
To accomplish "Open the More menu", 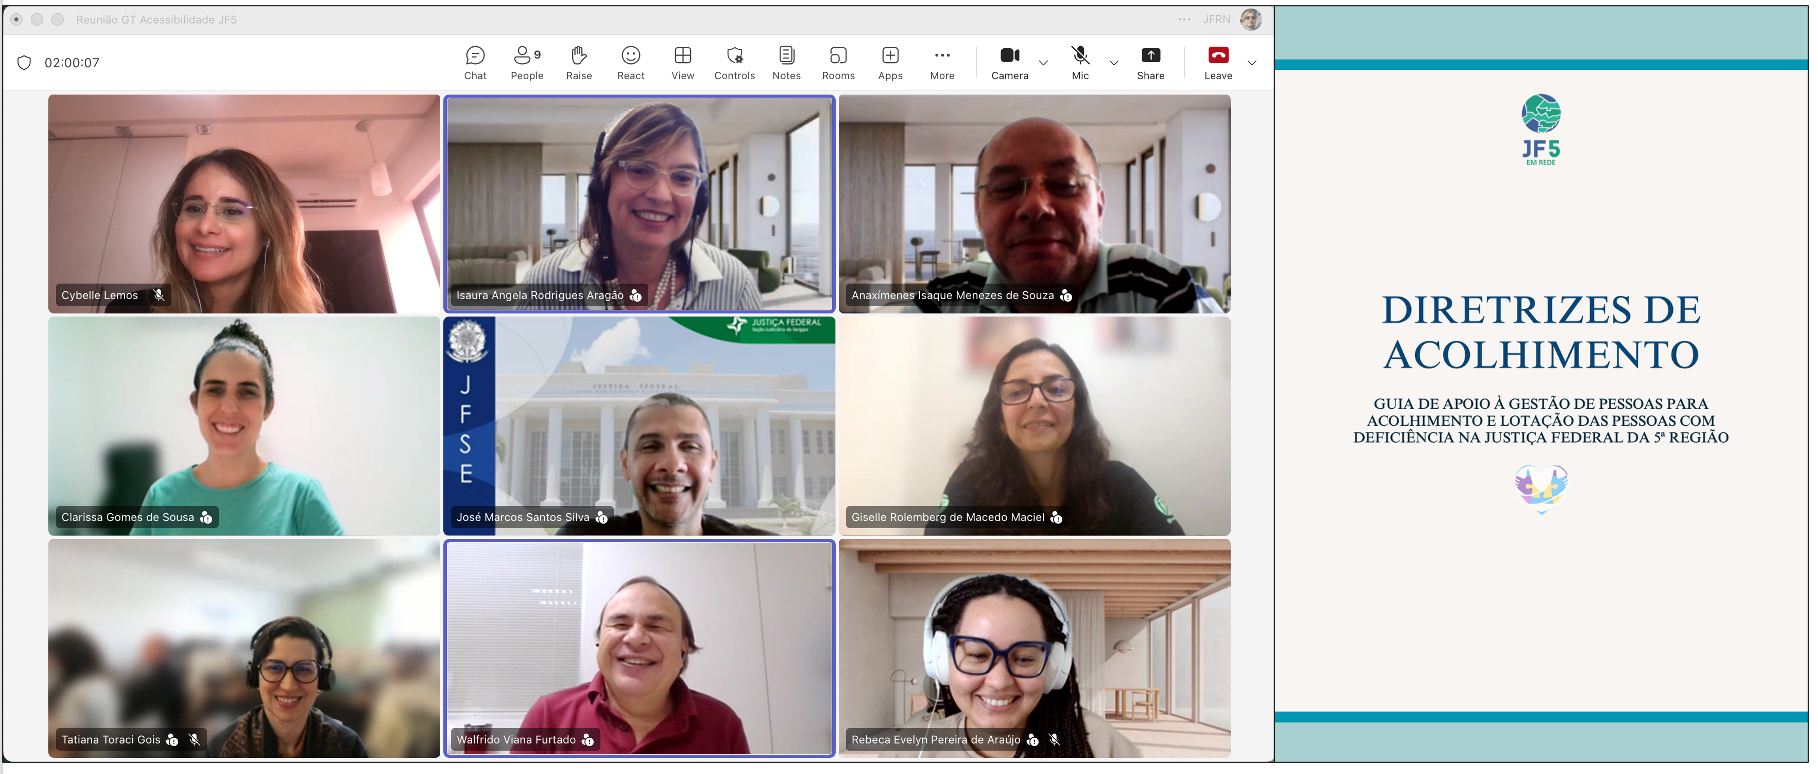I will tap(942, 62).
